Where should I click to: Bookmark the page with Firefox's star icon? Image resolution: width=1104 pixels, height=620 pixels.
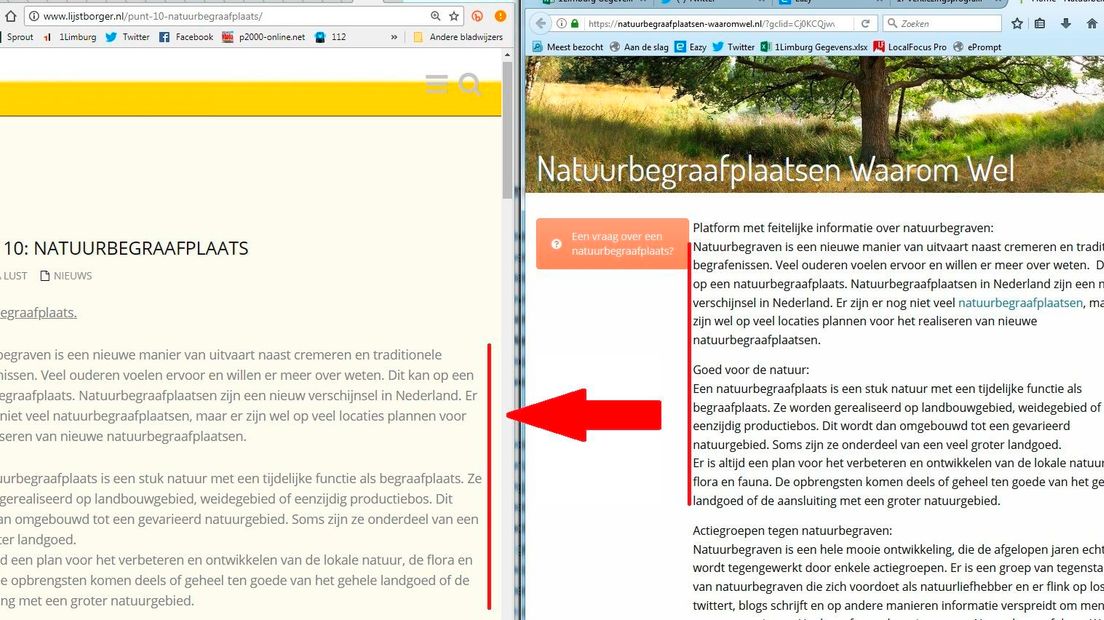point(1017,23)
